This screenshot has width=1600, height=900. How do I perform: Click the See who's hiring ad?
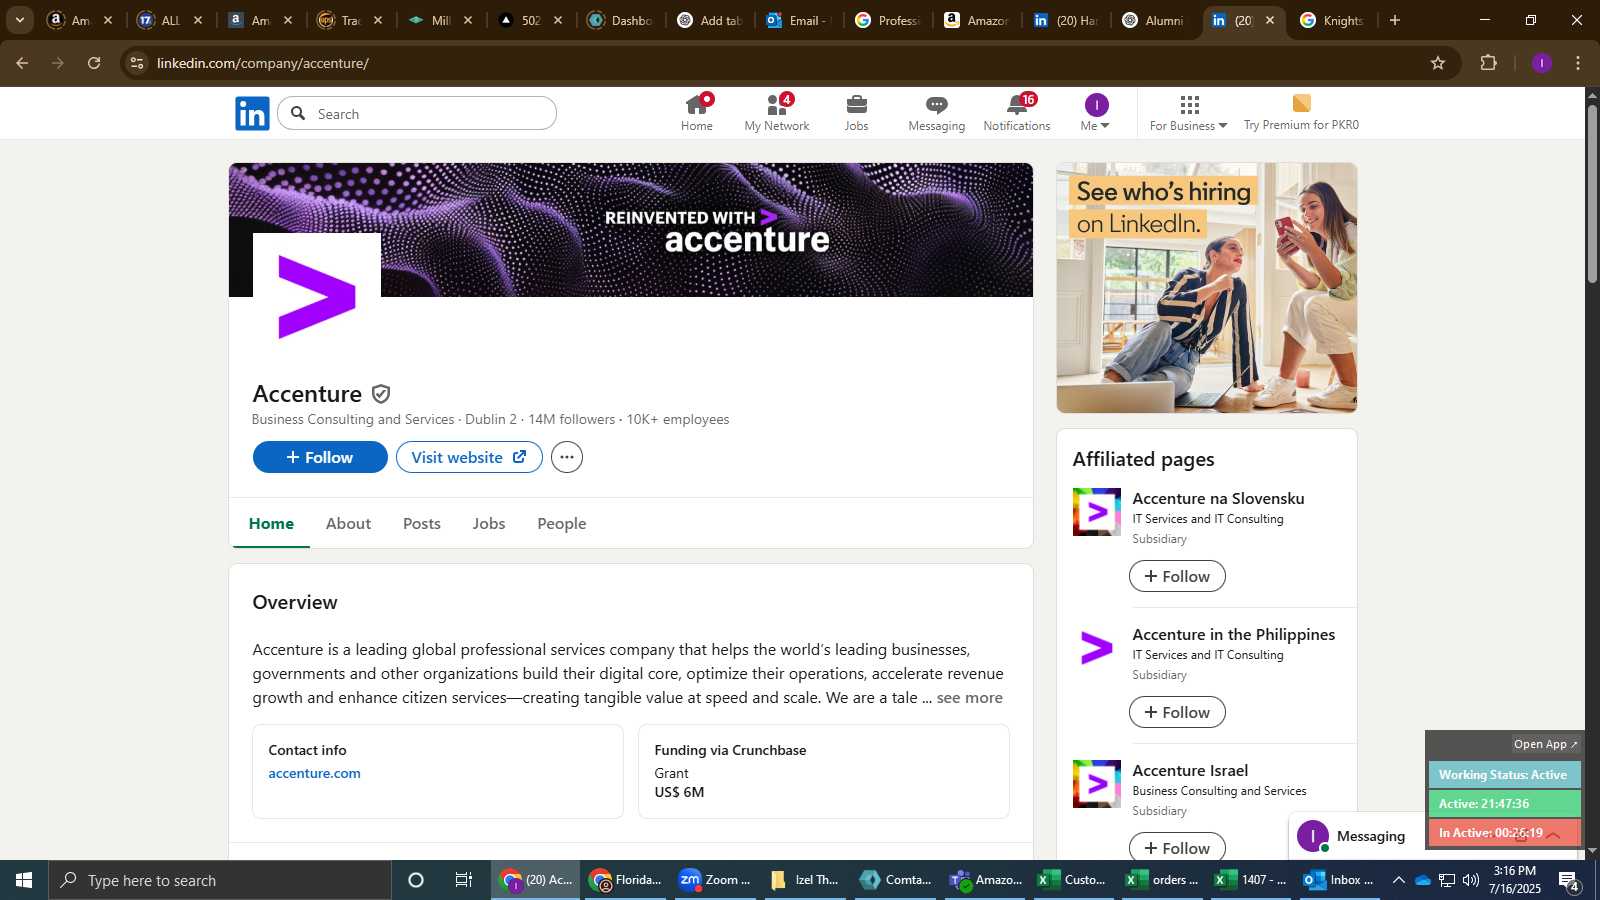pos(1207,288)
